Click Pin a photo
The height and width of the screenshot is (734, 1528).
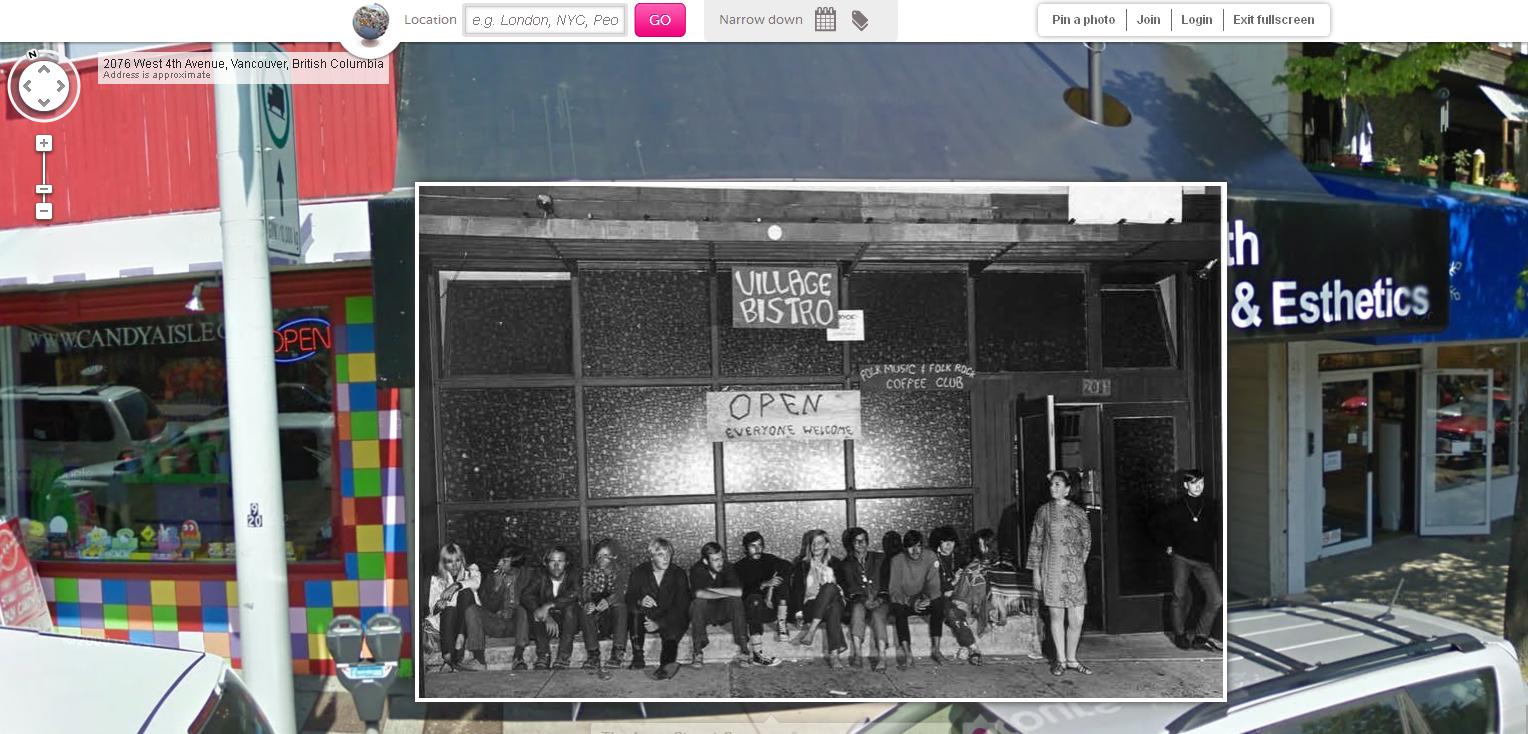pyautogui.click(x=1083, y=20)
